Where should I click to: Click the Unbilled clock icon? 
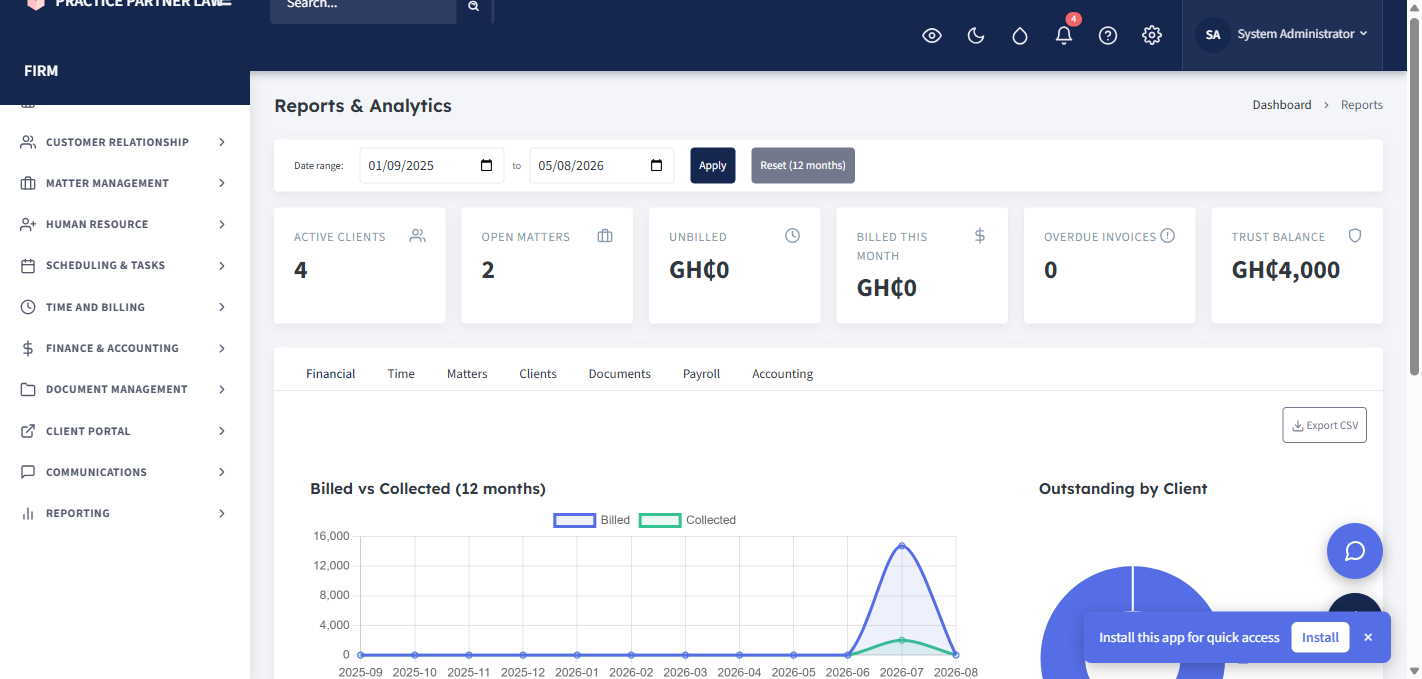tap(793, 236)
